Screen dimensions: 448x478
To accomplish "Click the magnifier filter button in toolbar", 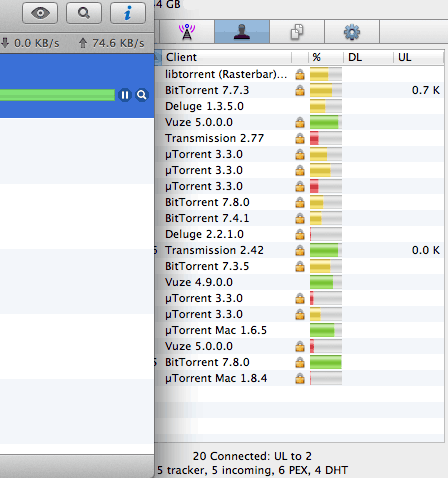I will (84, 13).
